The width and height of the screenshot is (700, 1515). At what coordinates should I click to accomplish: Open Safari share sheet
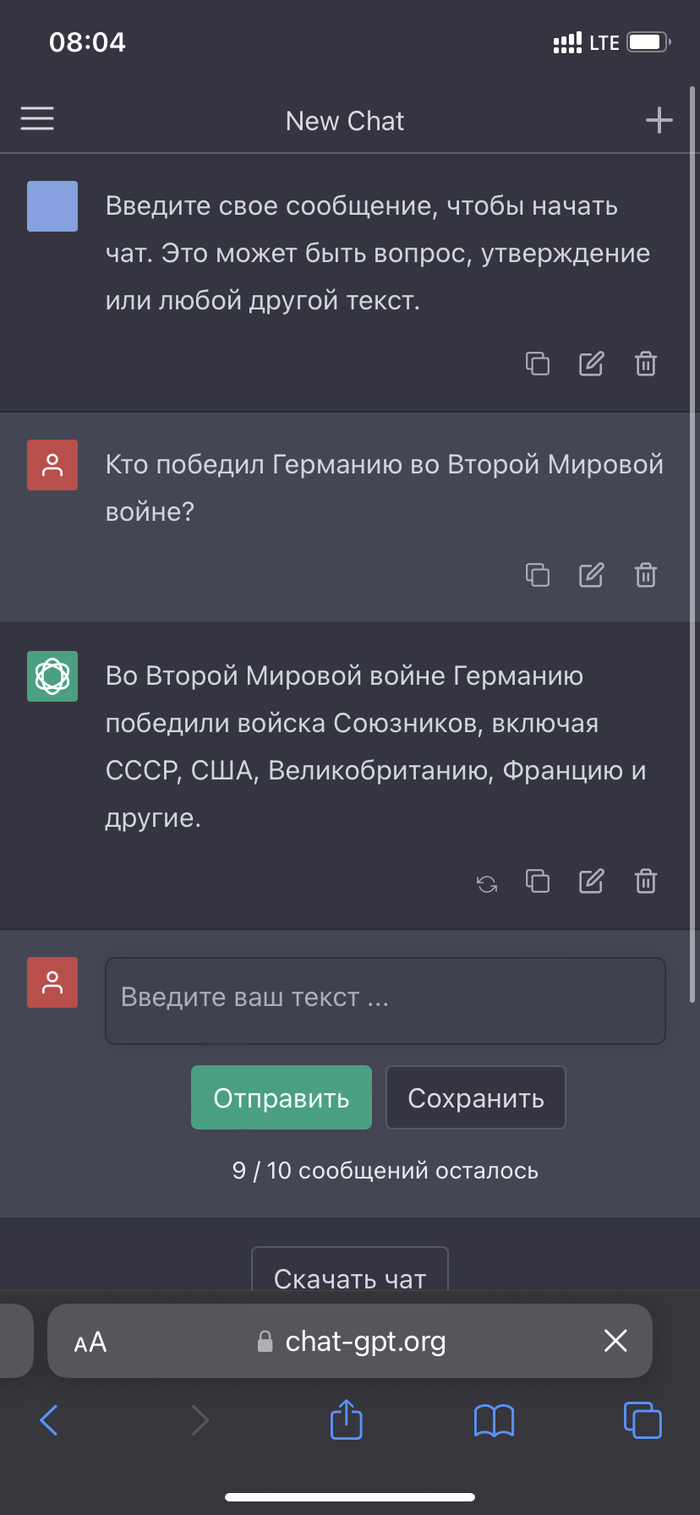346,1420
